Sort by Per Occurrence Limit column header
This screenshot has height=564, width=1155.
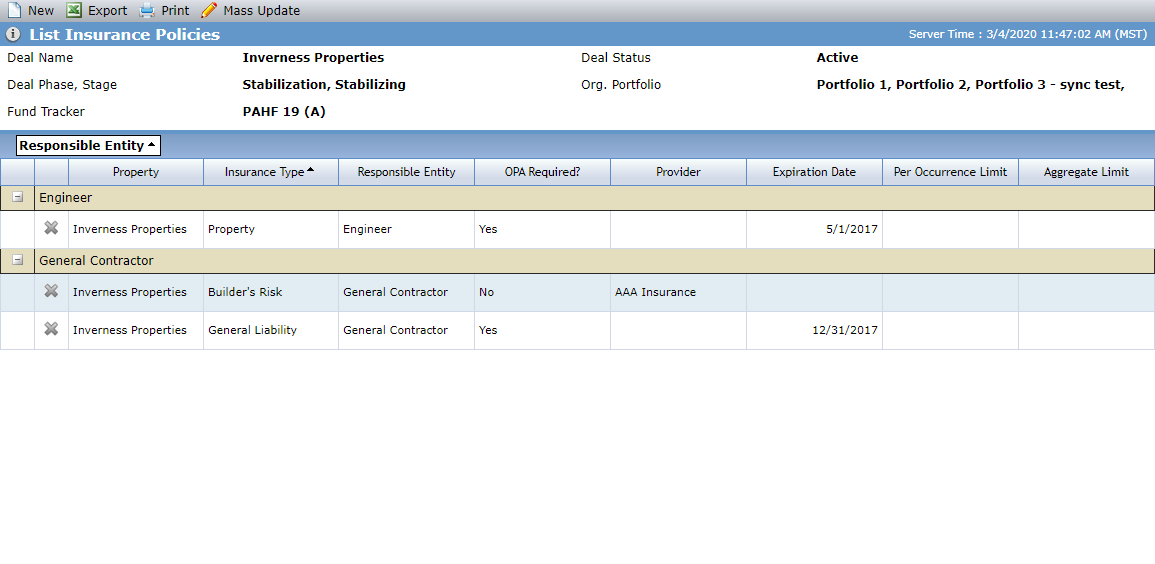(x=950, y=172)
